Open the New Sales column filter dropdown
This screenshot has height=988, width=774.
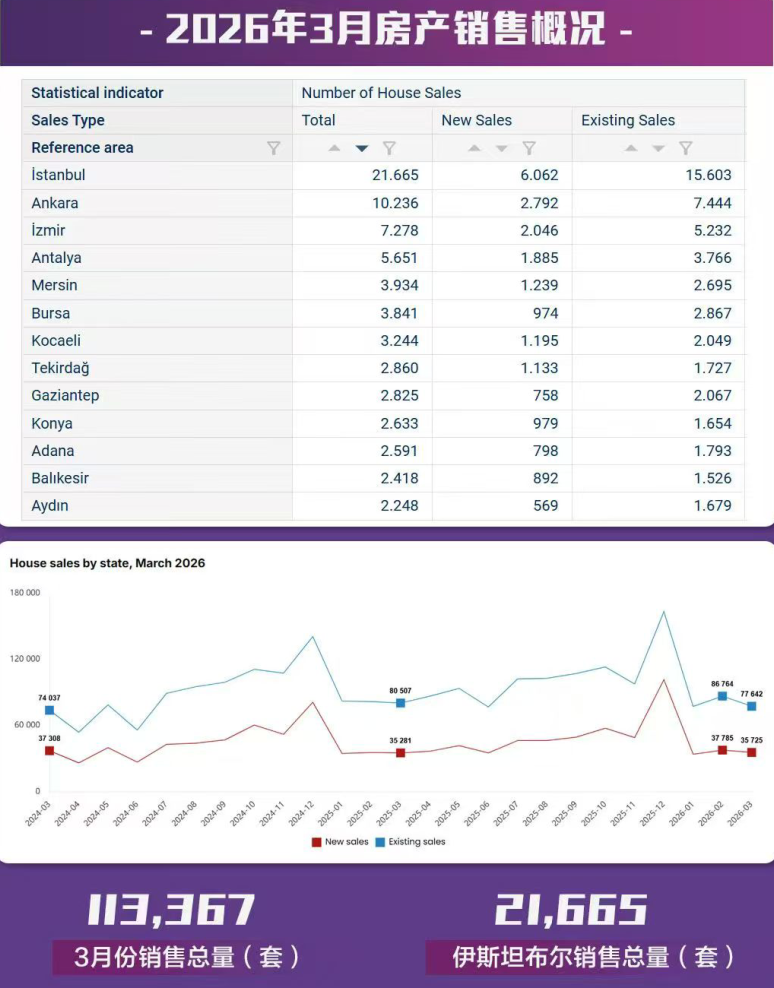(x=529, y=148)
